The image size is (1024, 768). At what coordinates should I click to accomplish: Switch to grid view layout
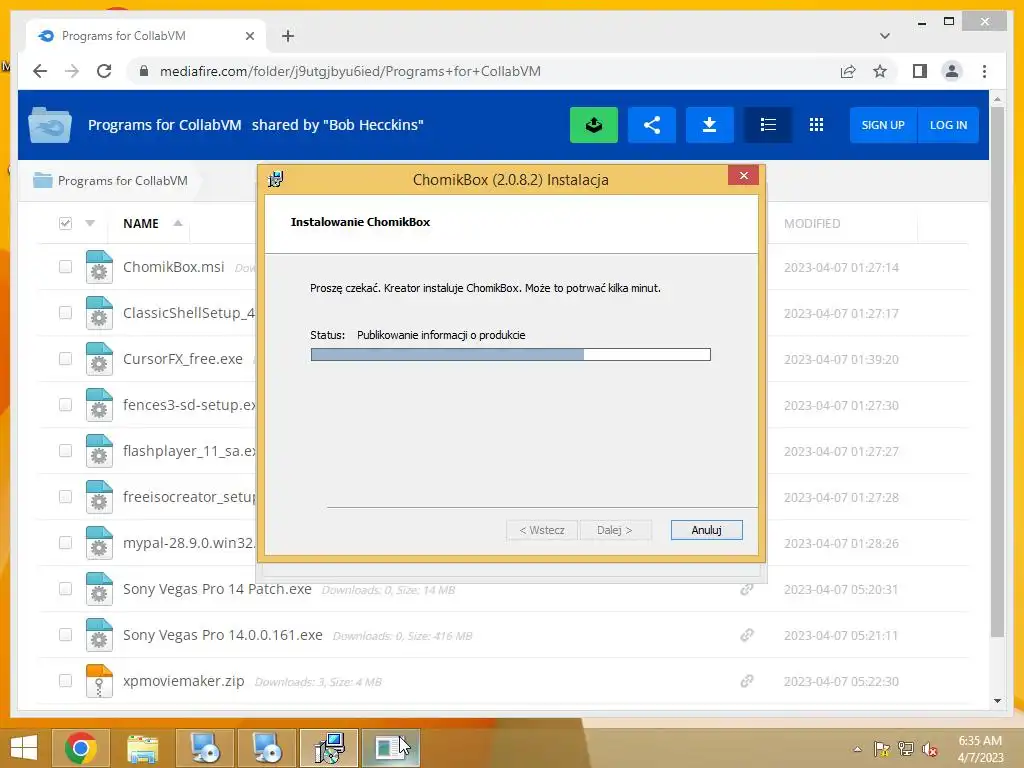(816, 125)
